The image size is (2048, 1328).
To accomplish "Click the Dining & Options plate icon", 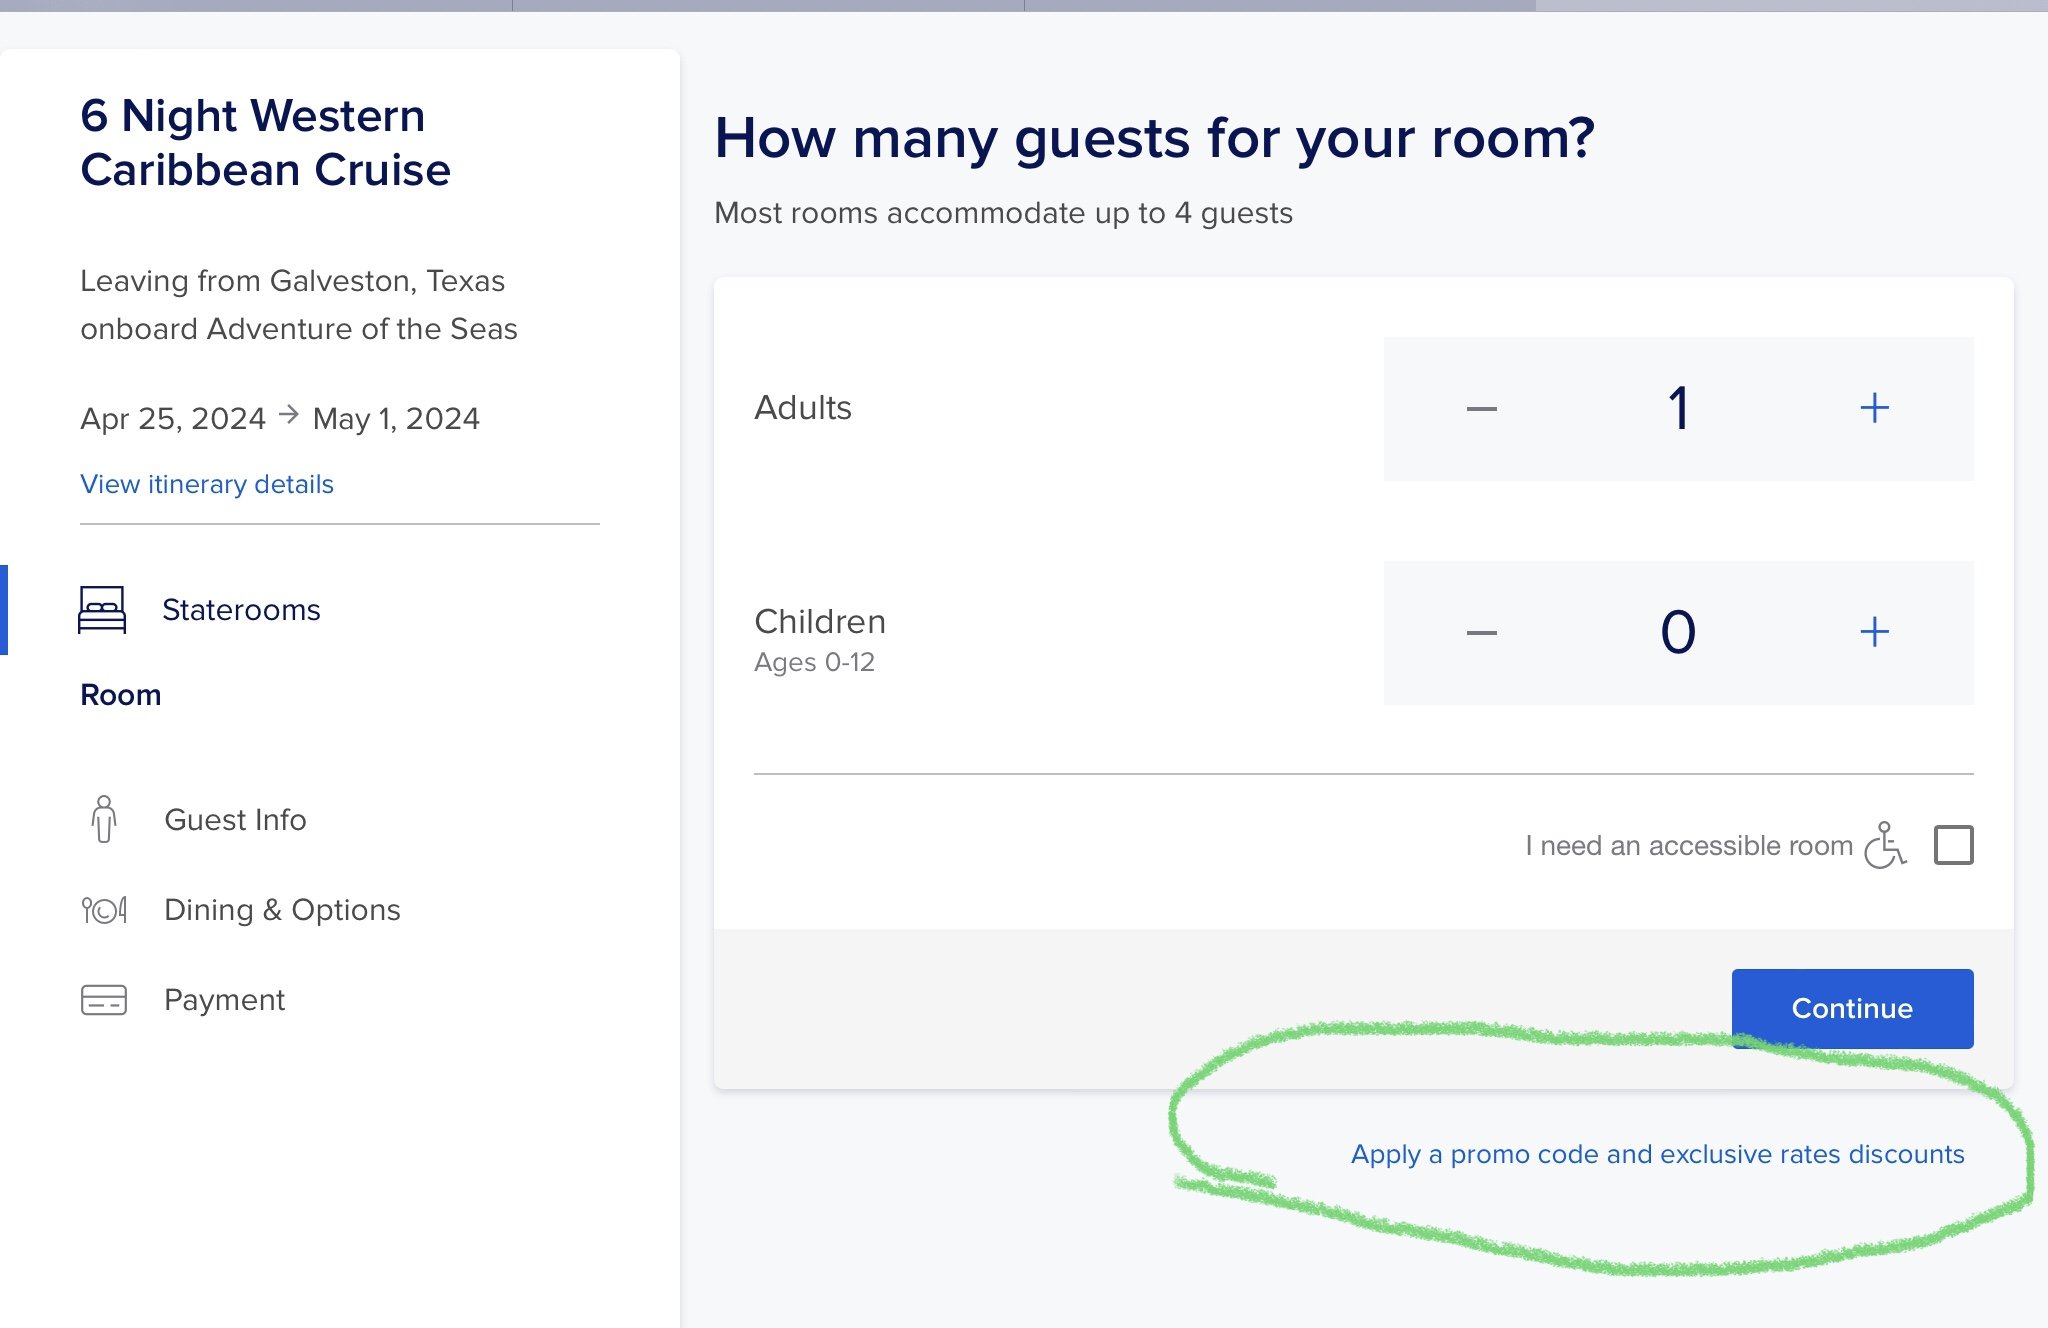I will click(x=104, y=910).
